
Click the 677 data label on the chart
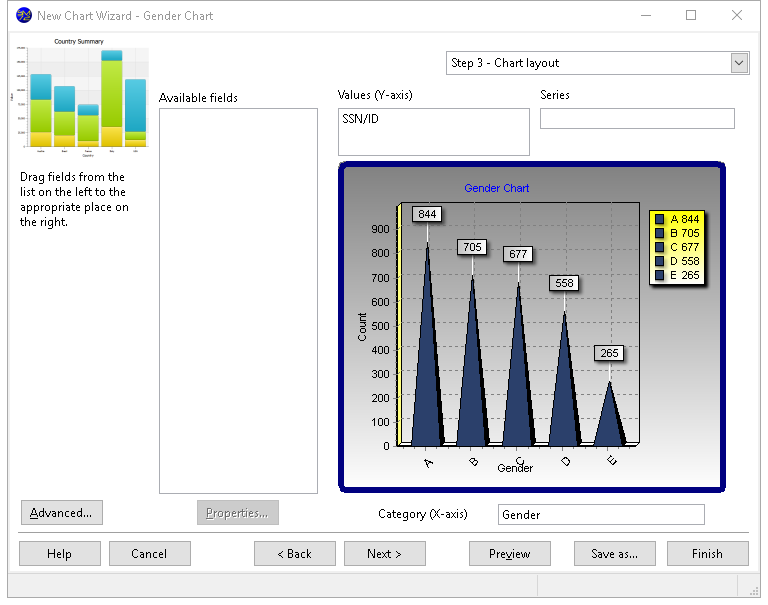[518, 254]
